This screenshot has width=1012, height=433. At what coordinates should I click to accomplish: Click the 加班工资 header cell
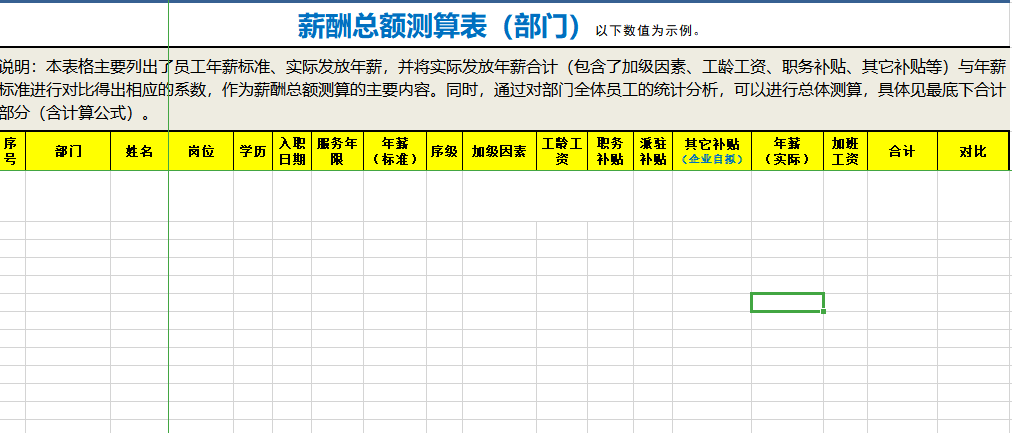point(845,151)
